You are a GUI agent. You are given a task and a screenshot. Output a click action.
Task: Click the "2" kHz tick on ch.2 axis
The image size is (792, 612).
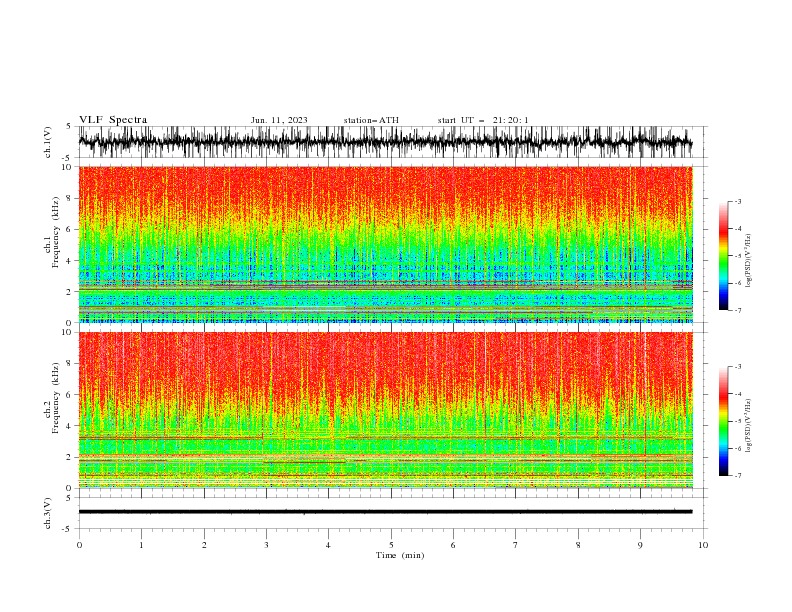tap(69, 457)
